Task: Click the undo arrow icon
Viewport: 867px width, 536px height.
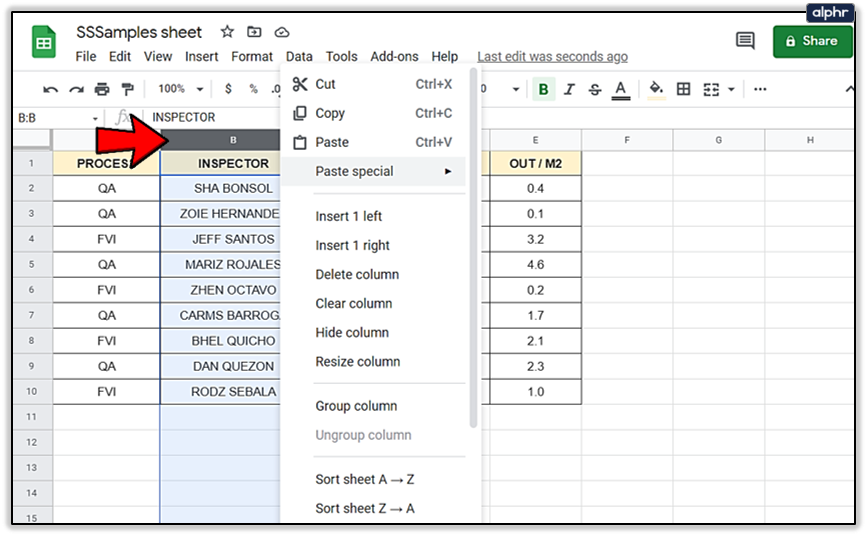Action: (x=50, y=89)
